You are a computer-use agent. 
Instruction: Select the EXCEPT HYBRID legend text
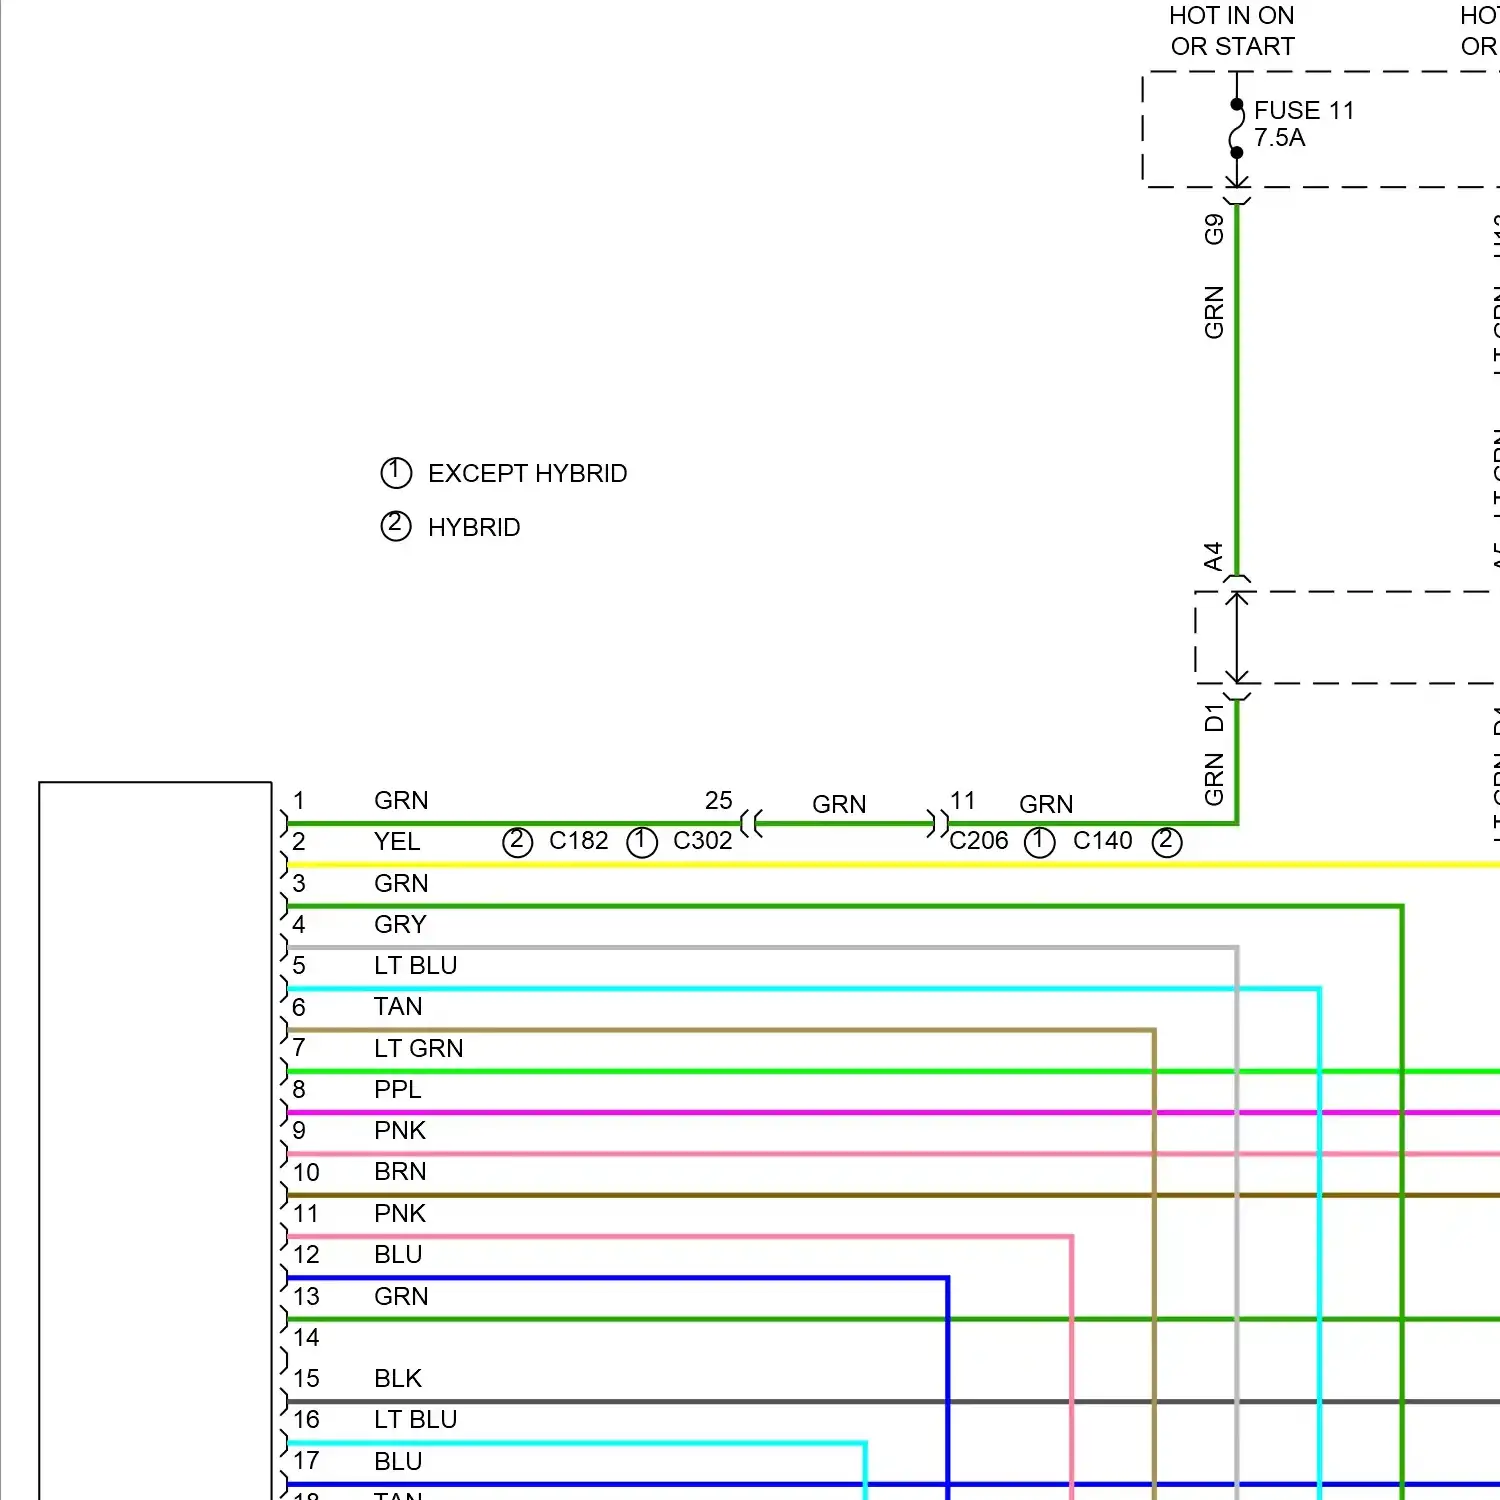point(527,474)
